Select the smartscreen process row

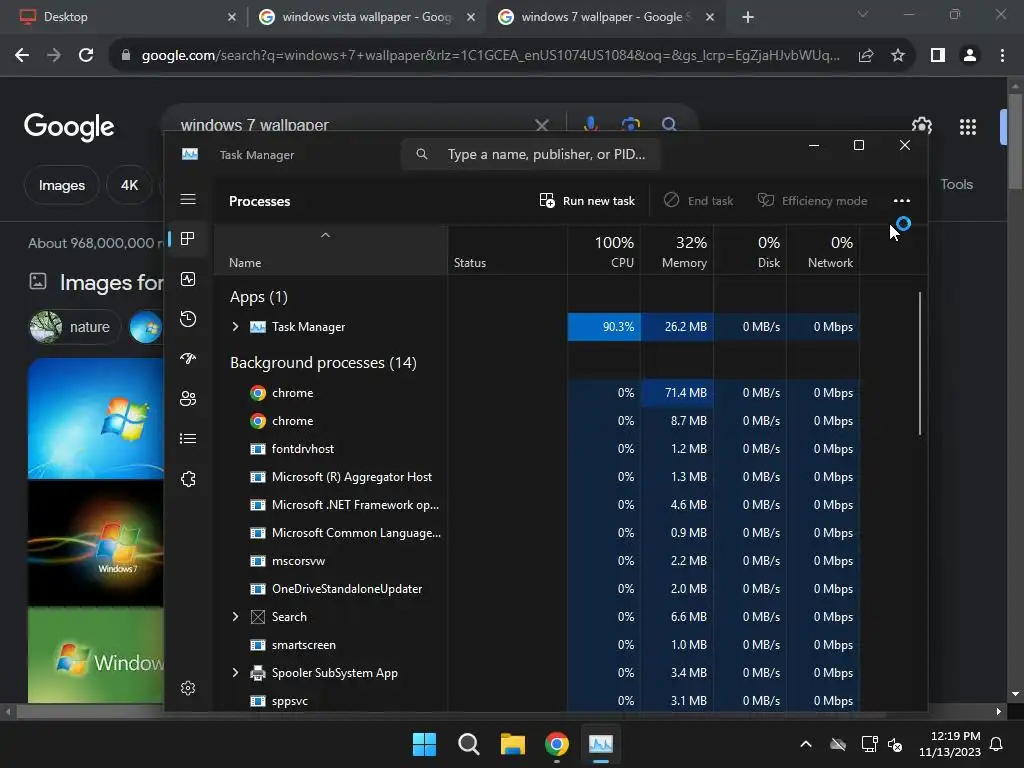coord(537,645)
